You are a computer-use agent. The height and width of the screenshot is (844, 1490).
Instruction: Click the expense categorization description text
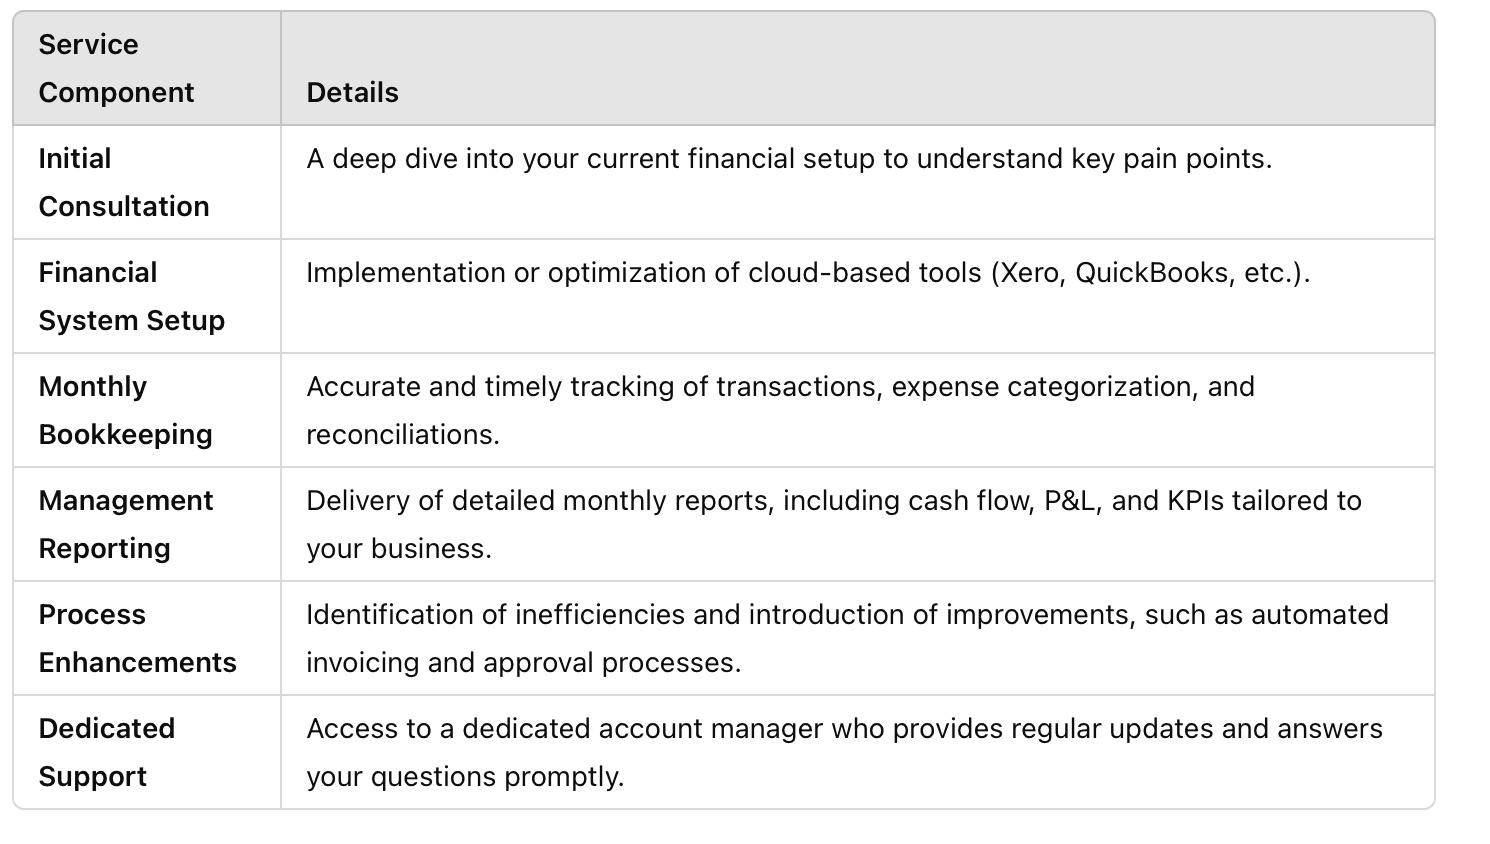pyautogui.click(x=780, y=387)
